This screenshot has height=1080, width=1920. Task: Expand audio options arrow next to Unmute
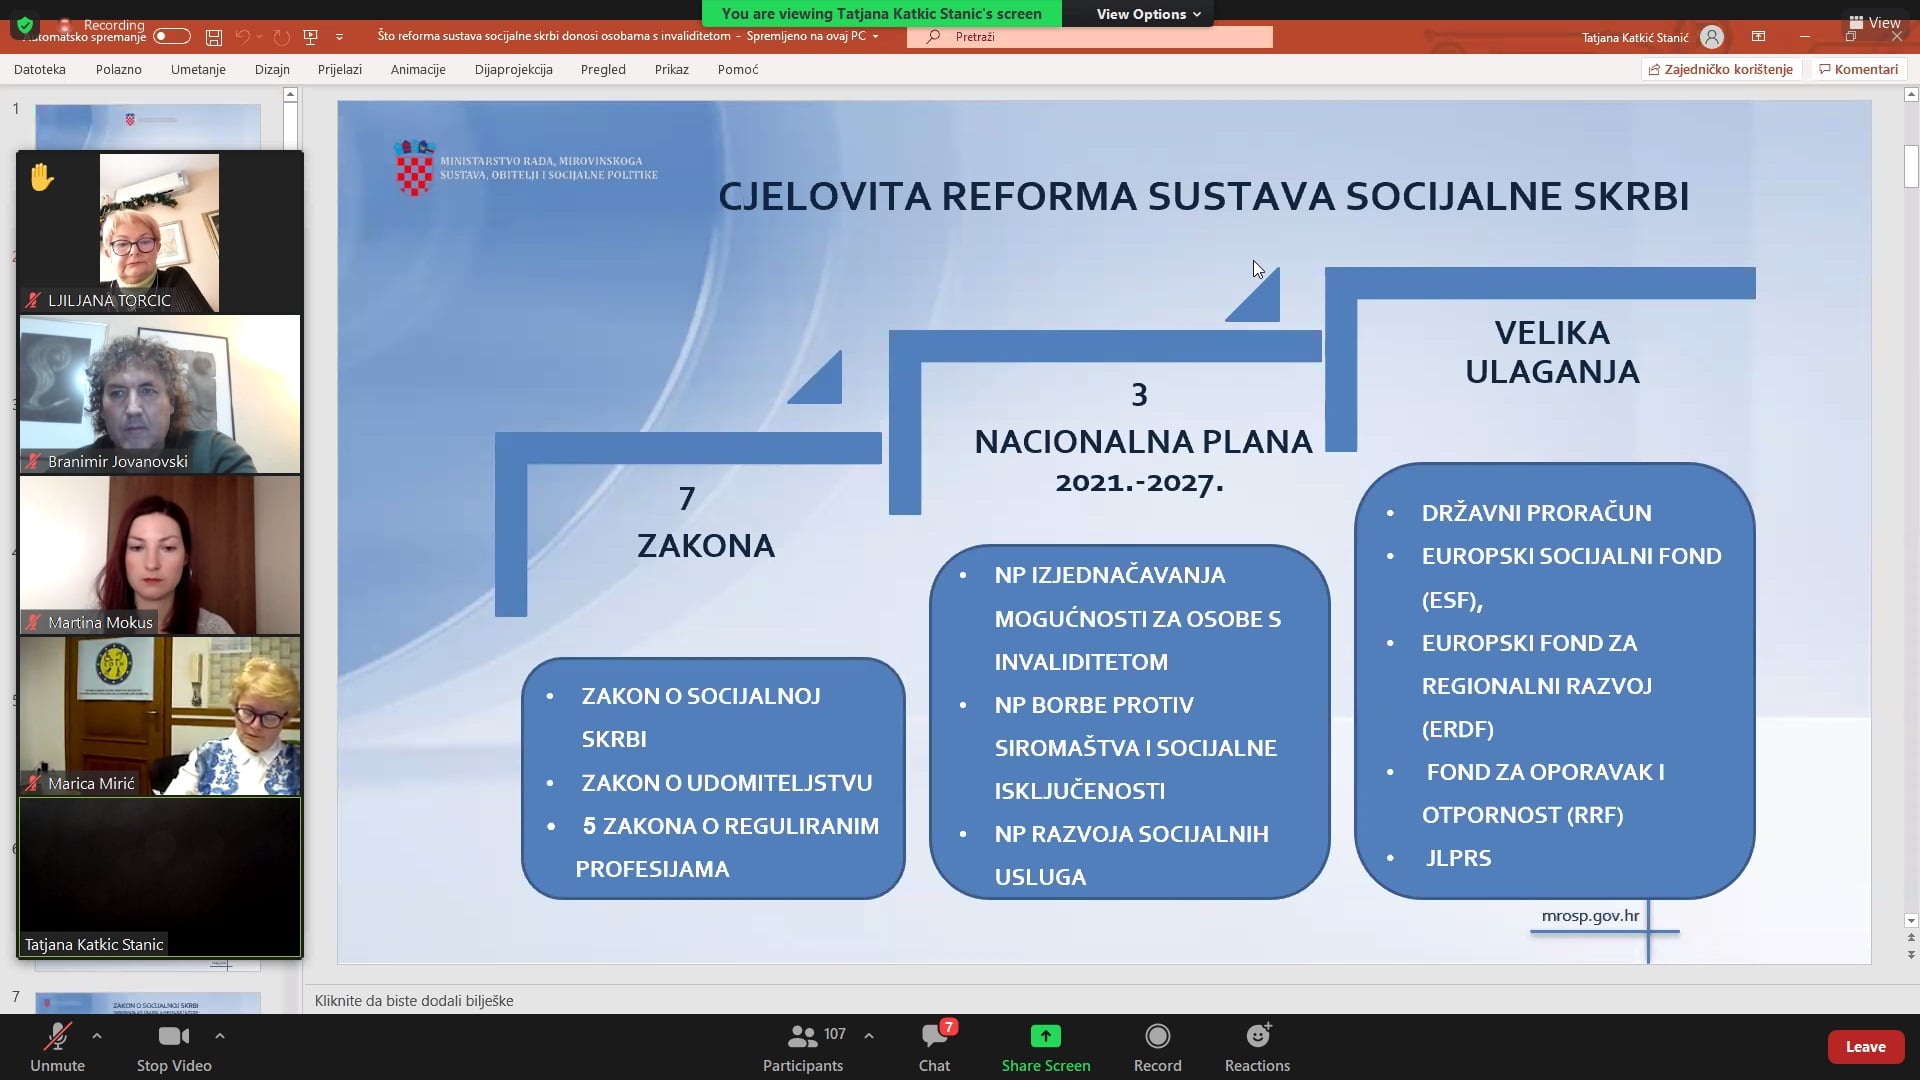click(97, 1036)
